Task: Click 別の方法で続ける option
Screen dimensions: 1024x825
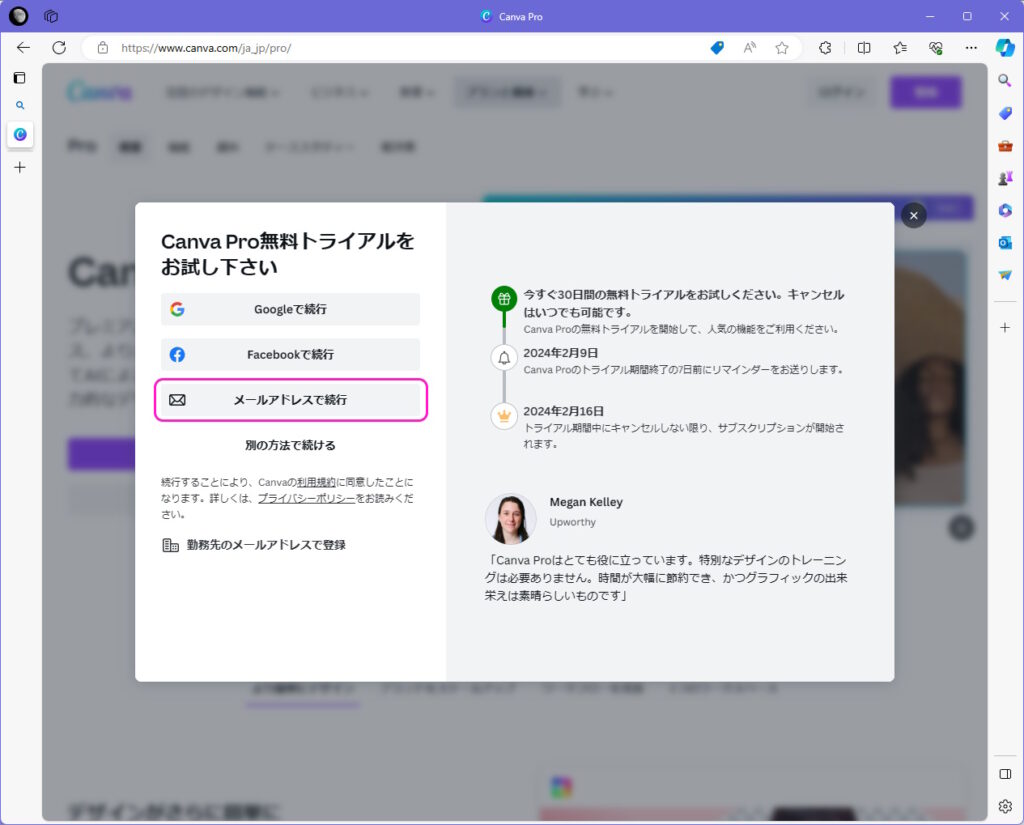Action: 291,445
